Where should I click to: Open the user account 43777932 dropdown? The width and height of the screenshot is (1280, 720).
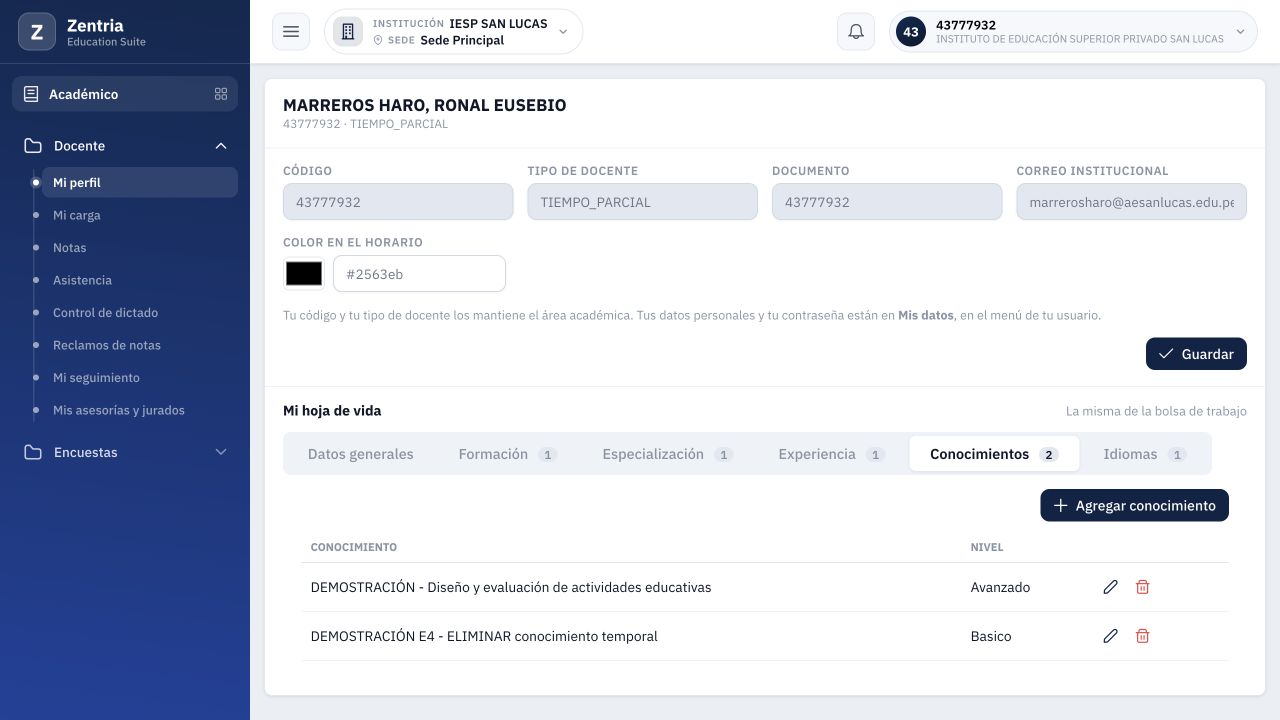[x=1073, y=32]
